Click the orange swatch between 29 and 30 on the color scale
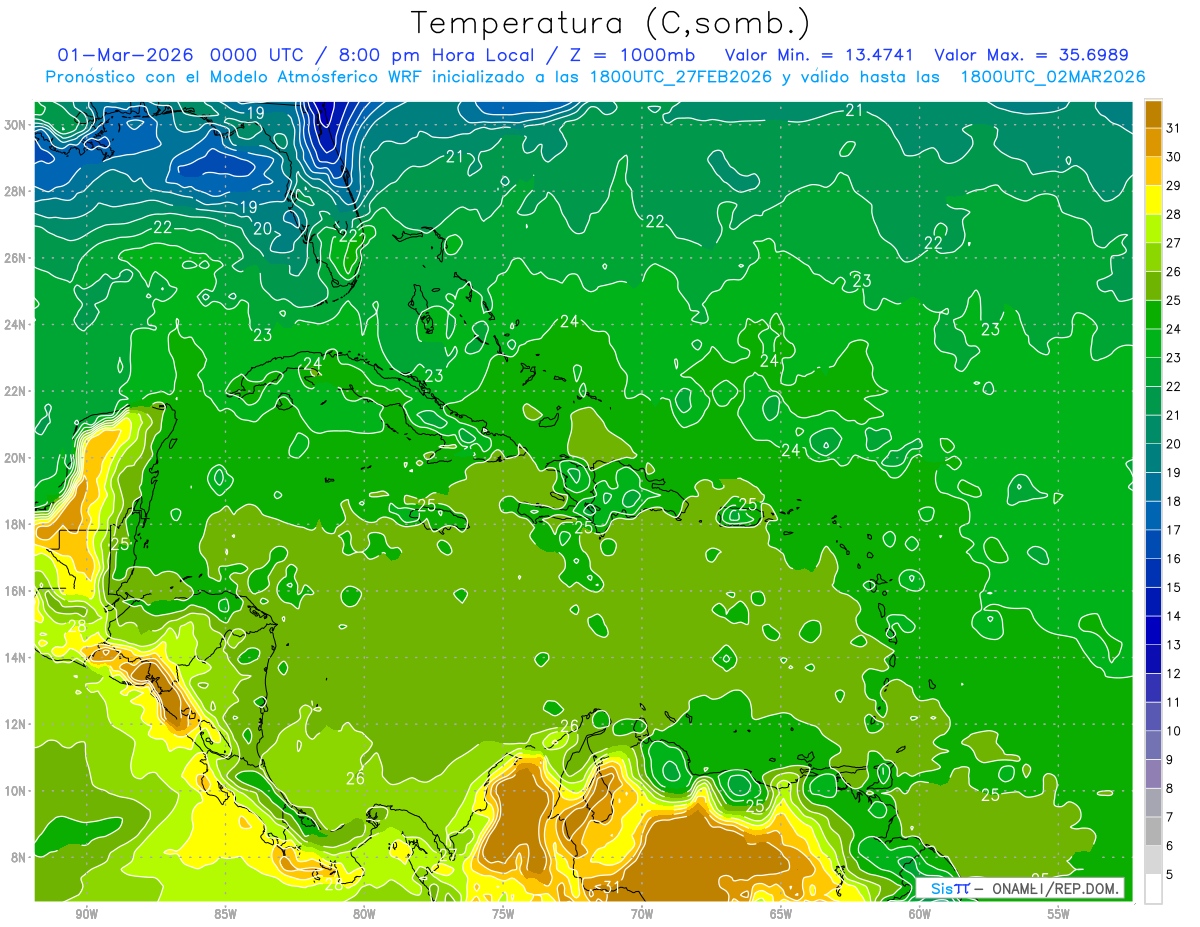The image size is (1200, 927). 1153,170
